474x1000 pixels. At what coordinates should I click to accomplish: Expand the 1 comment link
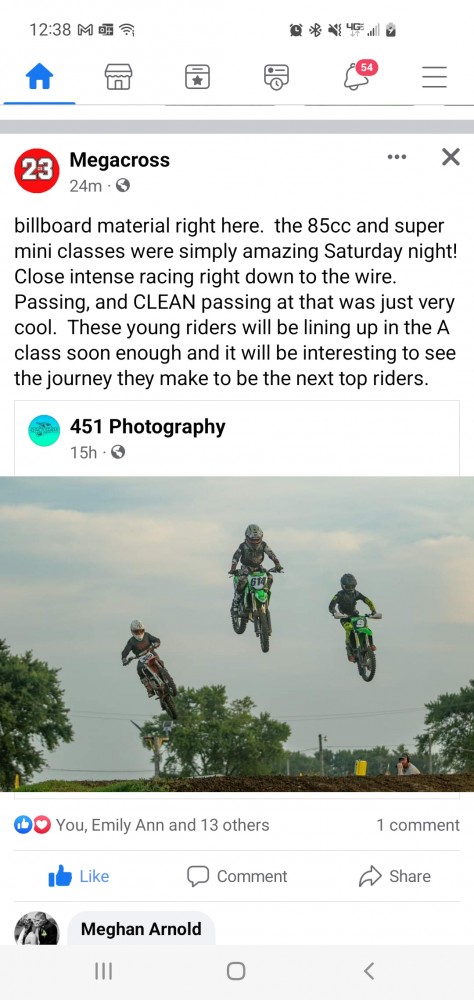(418, 825)
